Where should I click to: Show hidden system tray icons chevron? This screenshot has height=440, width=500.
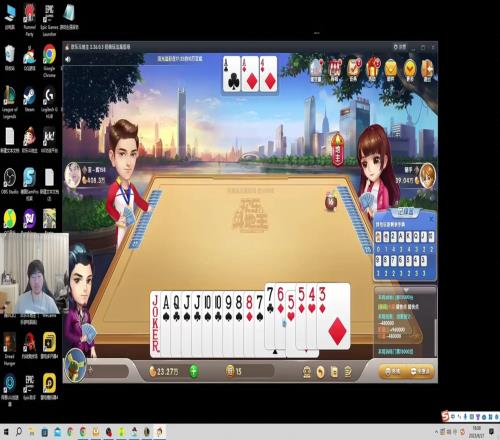436,432
